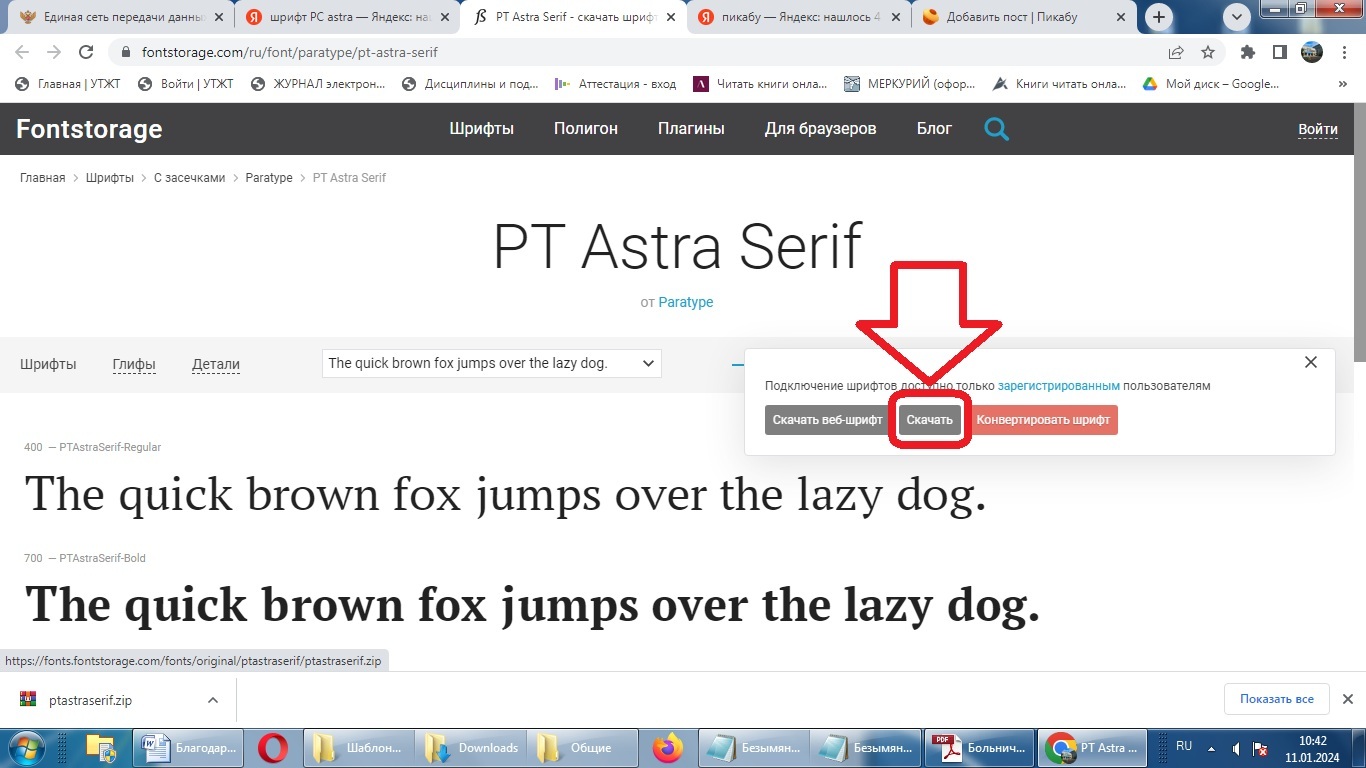This screenshot has width=1366, height=768.
Task: Launch Opera from the taskbar
Action: pos(273,747)
